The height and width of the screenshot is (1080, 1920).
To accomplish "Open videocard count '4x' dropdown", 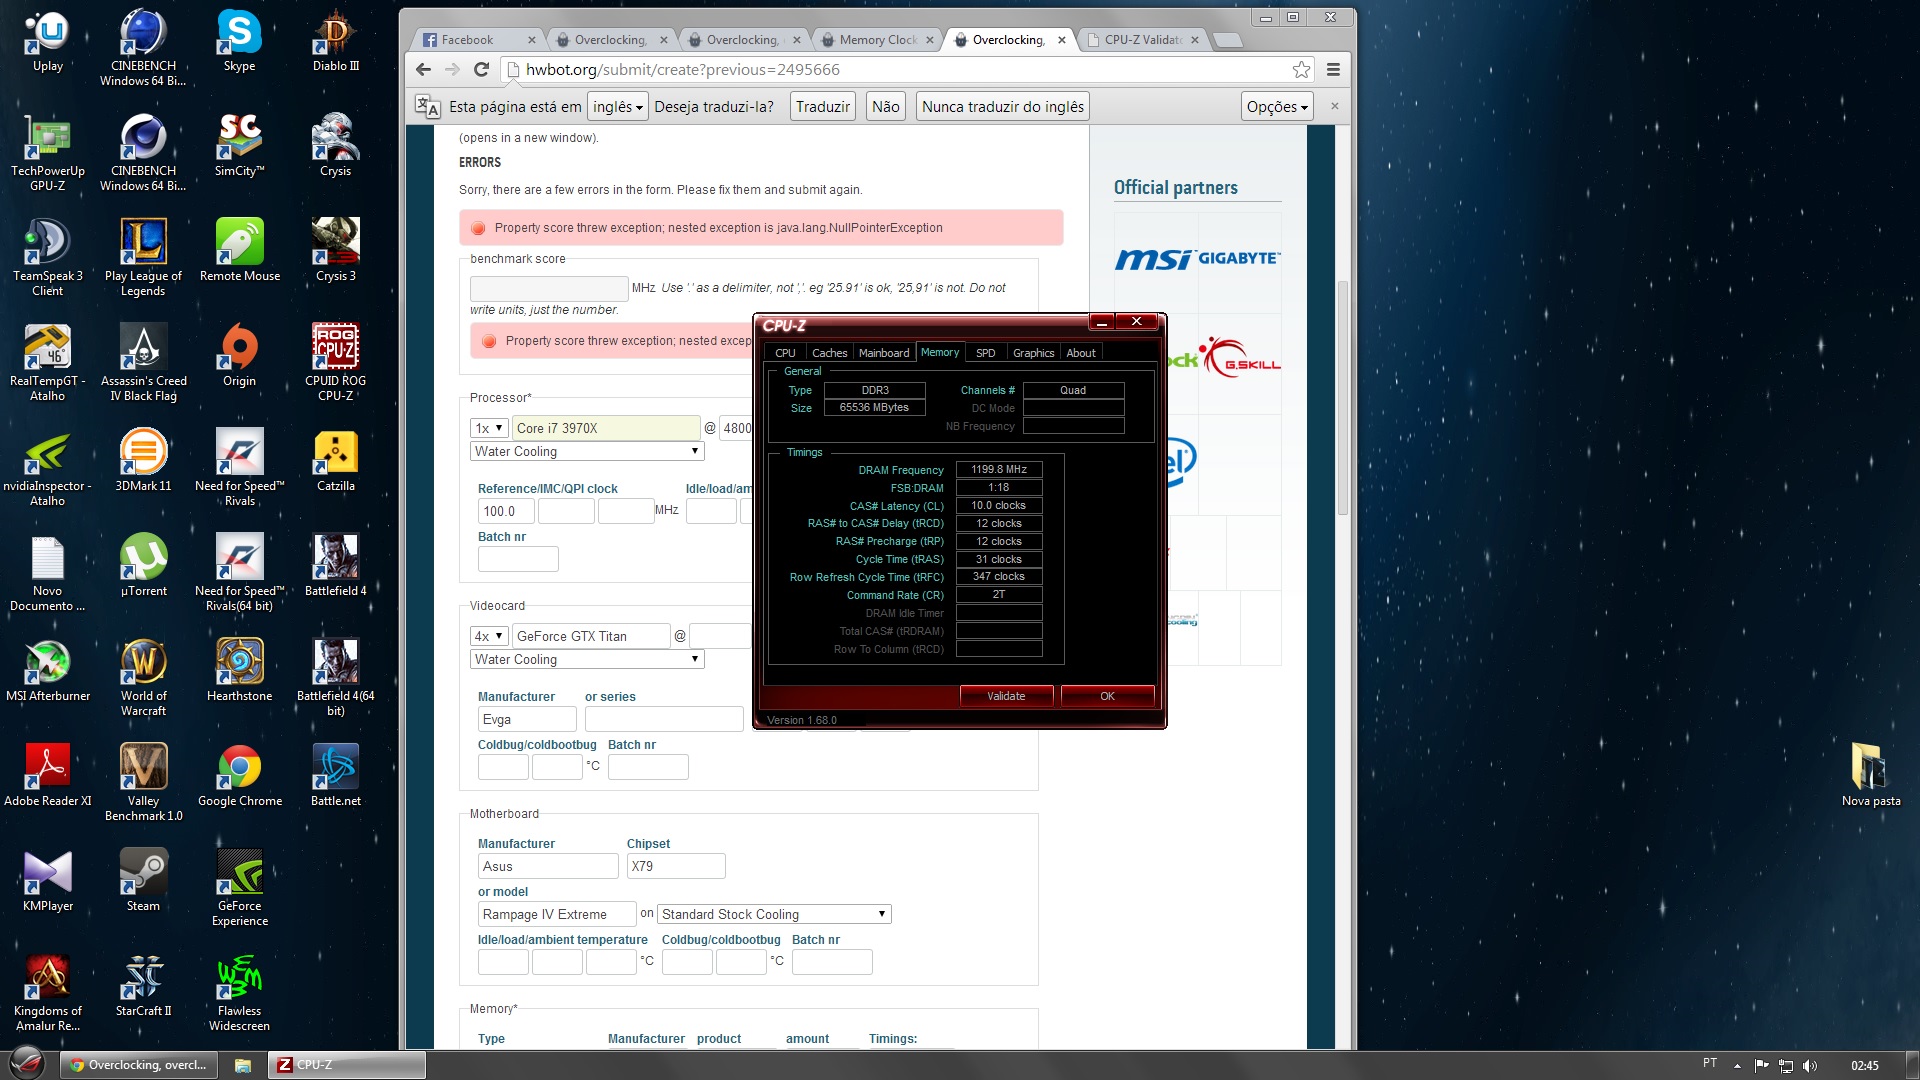I will (489, 636).
